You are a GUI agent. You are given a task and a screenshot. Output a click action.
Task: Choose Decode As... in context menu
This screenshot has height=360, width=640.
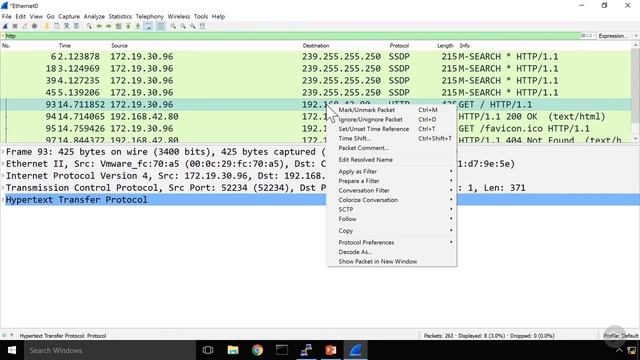(x=392, y=252)
